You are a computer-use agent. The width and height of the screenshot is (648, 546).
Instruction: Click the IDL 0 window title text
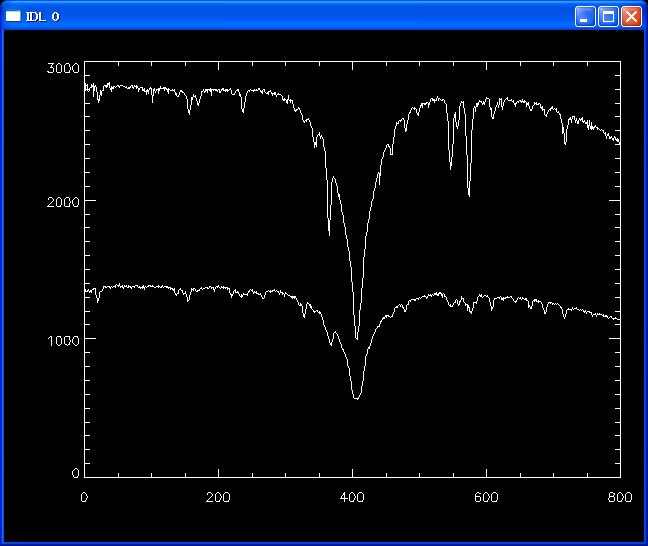43,17
